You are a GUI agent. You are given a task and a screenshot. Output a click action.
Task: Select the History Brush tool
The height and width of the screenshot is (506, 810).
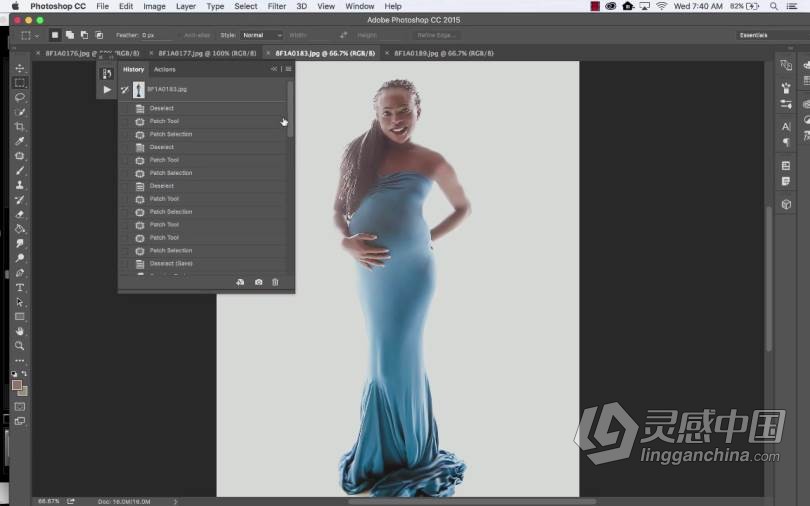click(20, 199)
